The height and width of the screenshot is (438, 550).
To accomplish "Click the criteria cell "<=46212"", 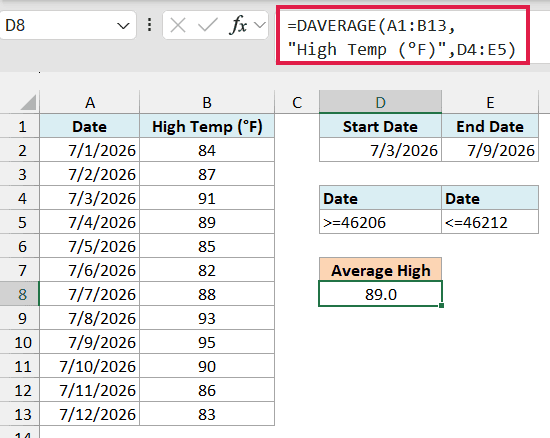I will pyautogui.click(x=490, y=222).
